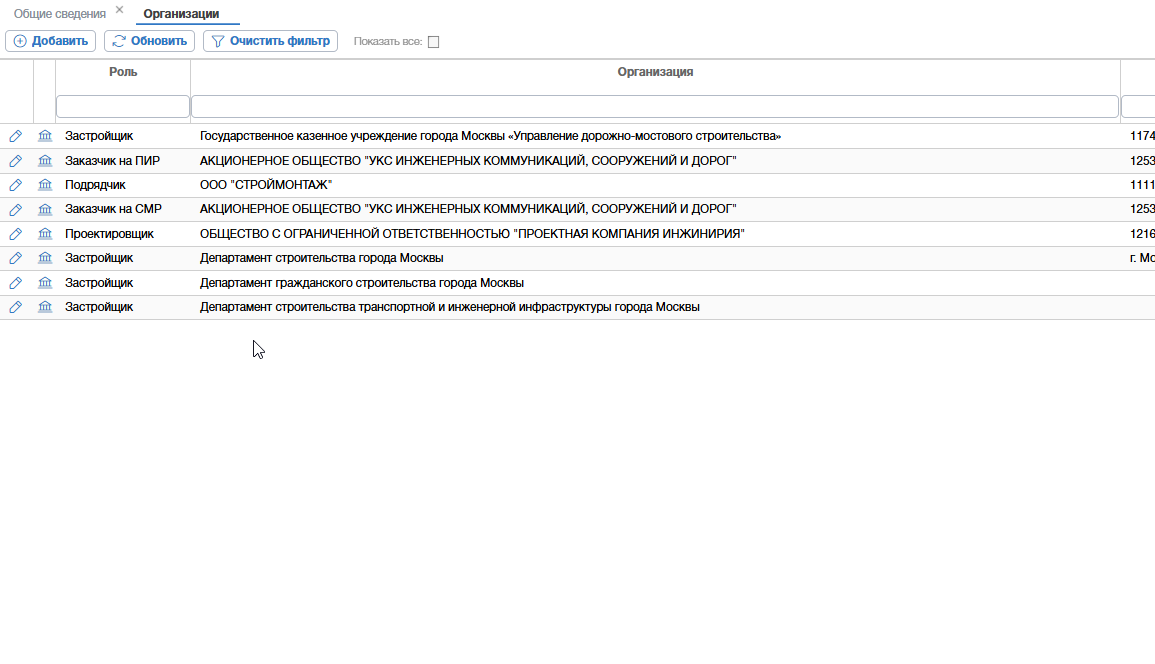The image size is (1155, 664).
Task: Click the Очистить фильтр button
Action: pos(270,41)
